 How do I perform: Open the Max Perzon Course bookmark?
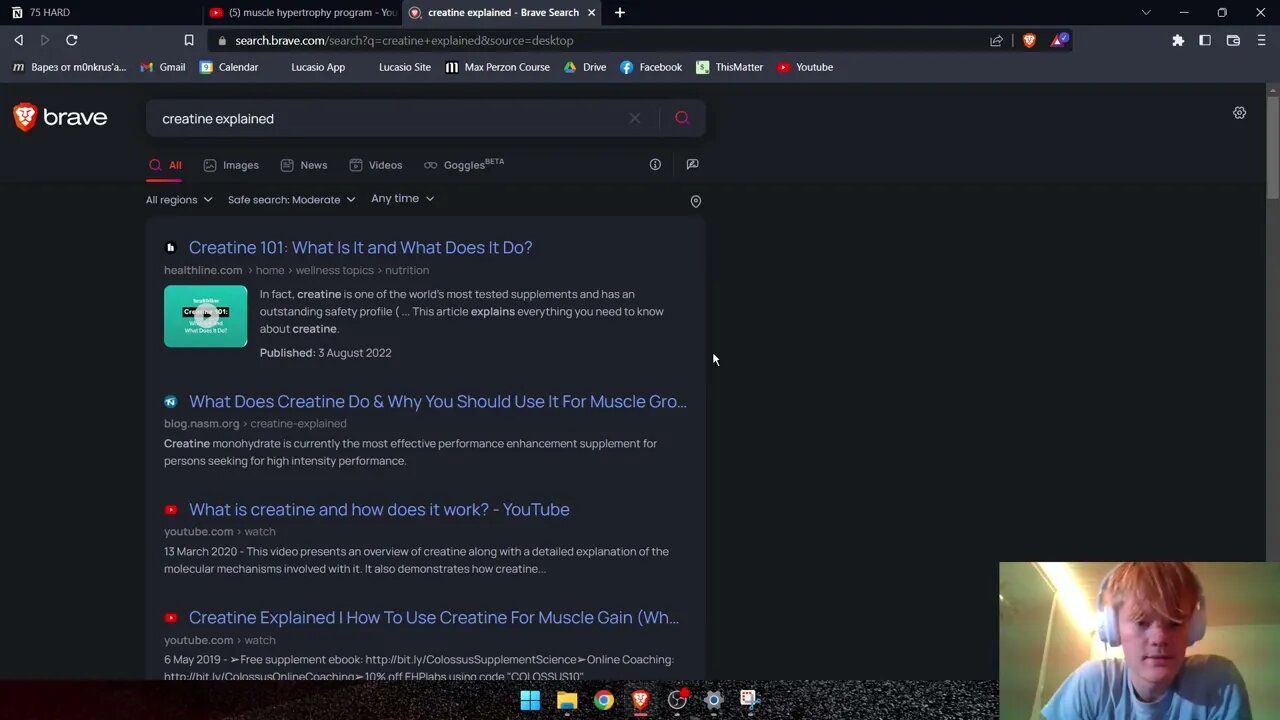[497, 67]
